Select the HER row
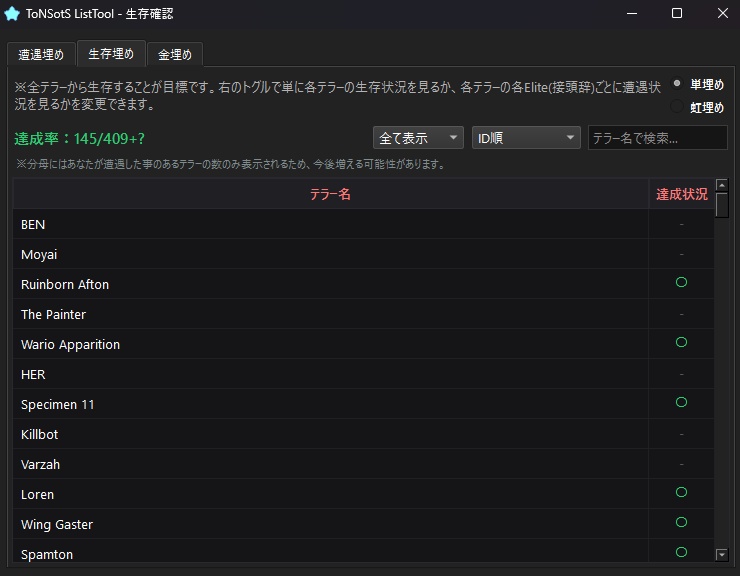Image resolution: width=740 pixels, height=576 pixels. [x=363, y=374]
